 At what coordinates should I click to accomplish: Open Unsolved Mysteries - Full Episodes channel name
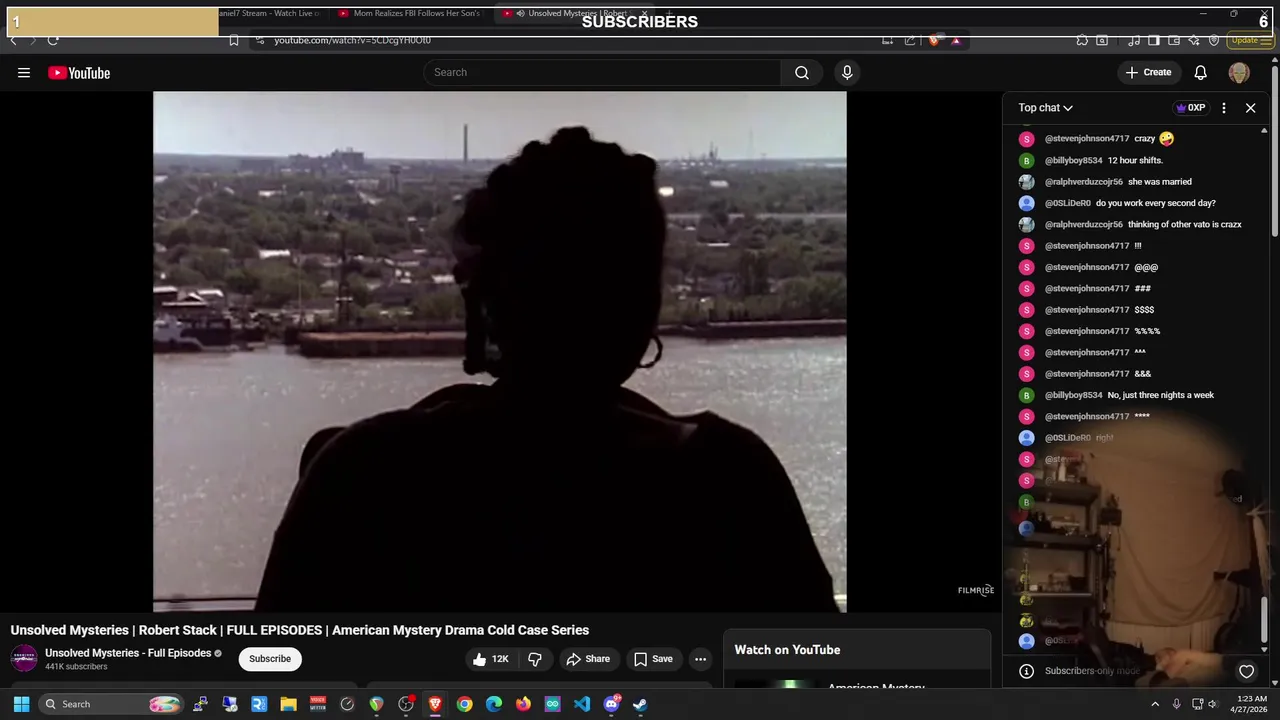coord(128,653)
